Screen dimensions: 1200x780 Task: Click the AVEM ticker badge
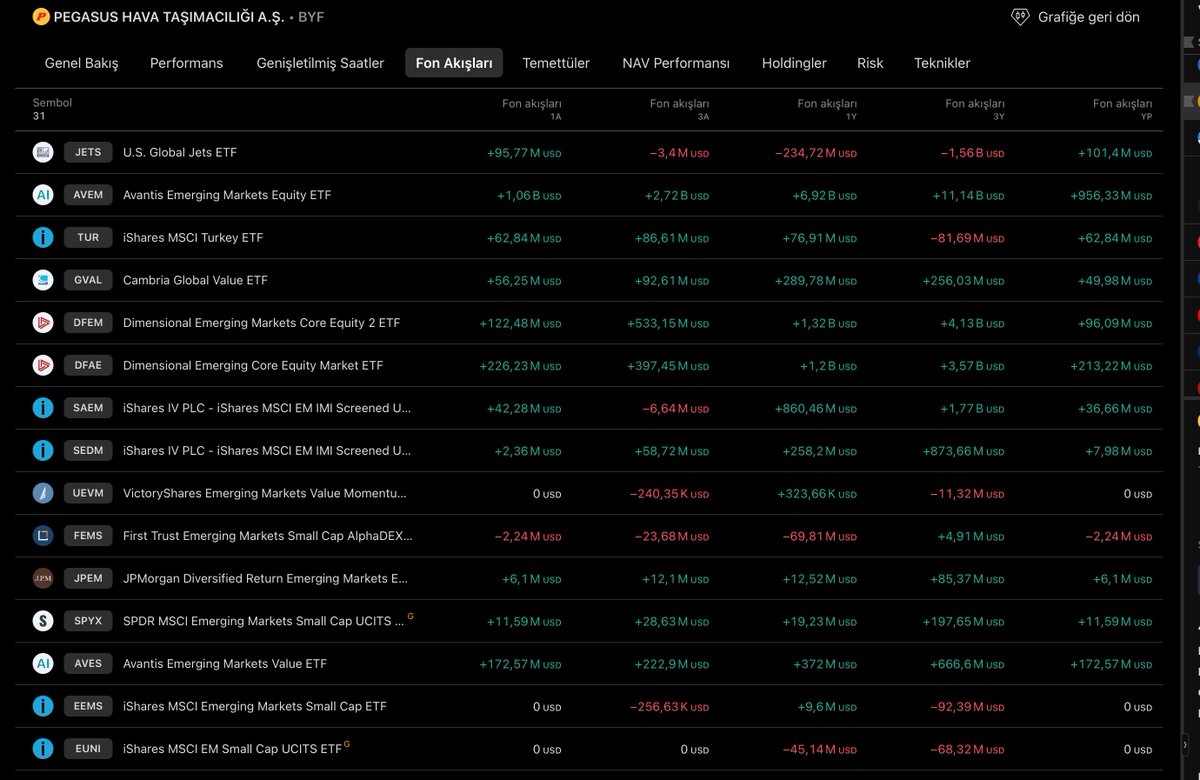pyautogui.click(x=88, y=195)
